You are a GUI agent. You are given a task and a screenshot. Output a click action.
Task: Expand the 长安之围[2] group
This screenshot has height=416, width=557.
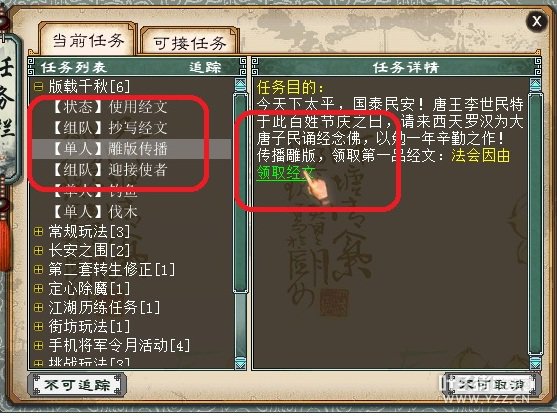[38, 251]
